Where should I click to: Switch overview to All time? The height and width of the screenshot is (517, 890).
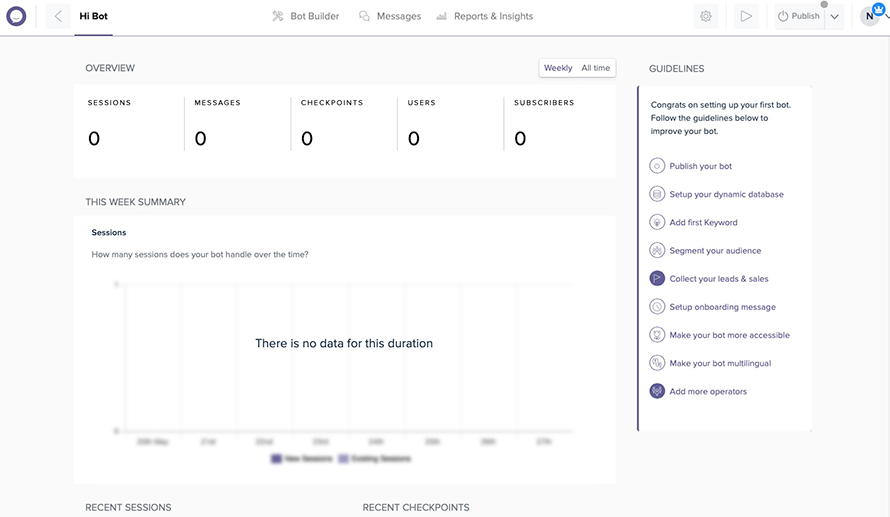(x=595, y=68)
